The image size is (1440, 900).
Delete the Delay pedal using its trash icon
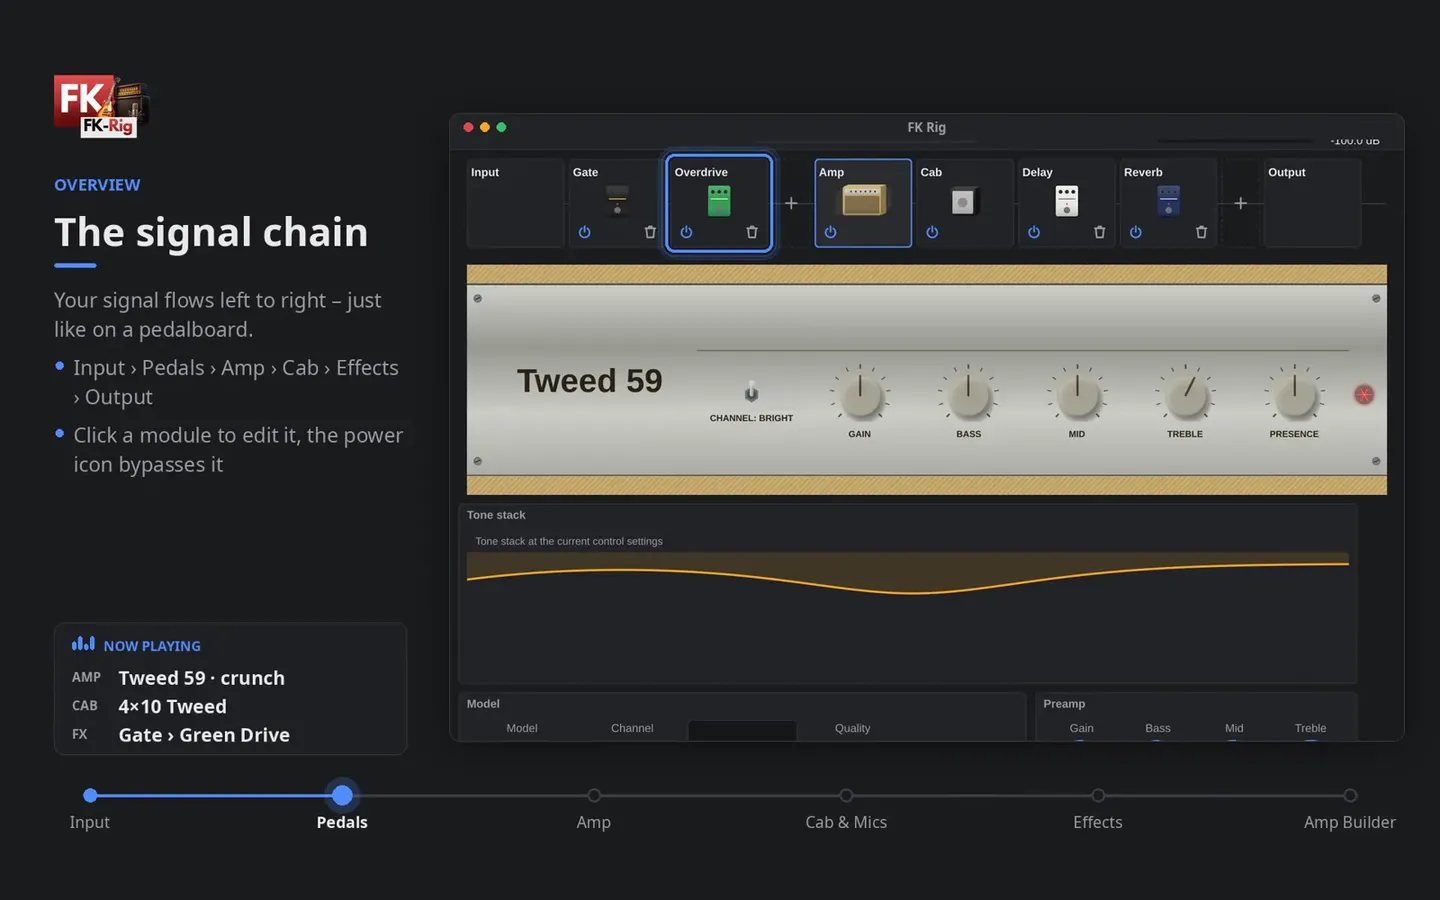pyautogui.click(x=1100, y=232)
